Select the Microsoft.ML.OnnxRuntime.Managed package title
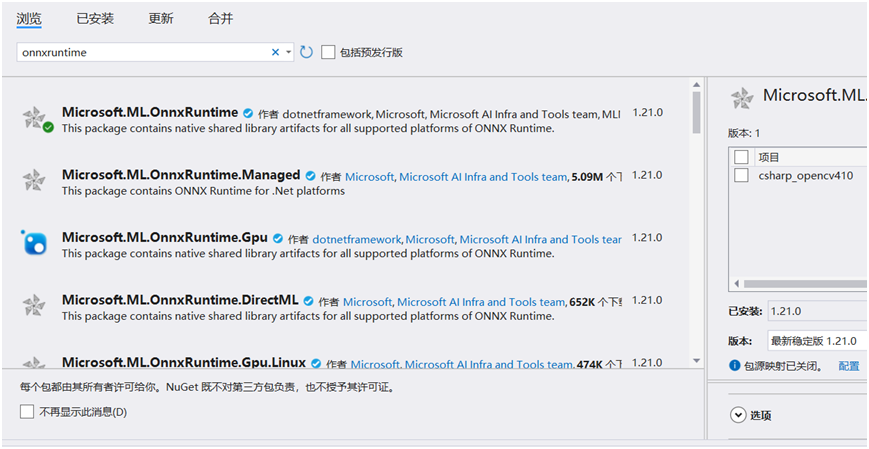The width and height of the screenshot is (869, 449). point(181,175)
